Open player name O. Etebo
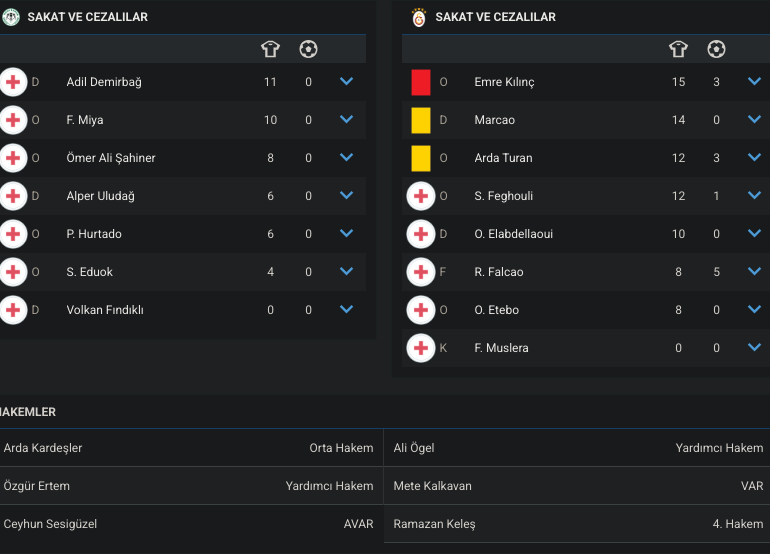 pyautogui.click(x=496, y=310)
